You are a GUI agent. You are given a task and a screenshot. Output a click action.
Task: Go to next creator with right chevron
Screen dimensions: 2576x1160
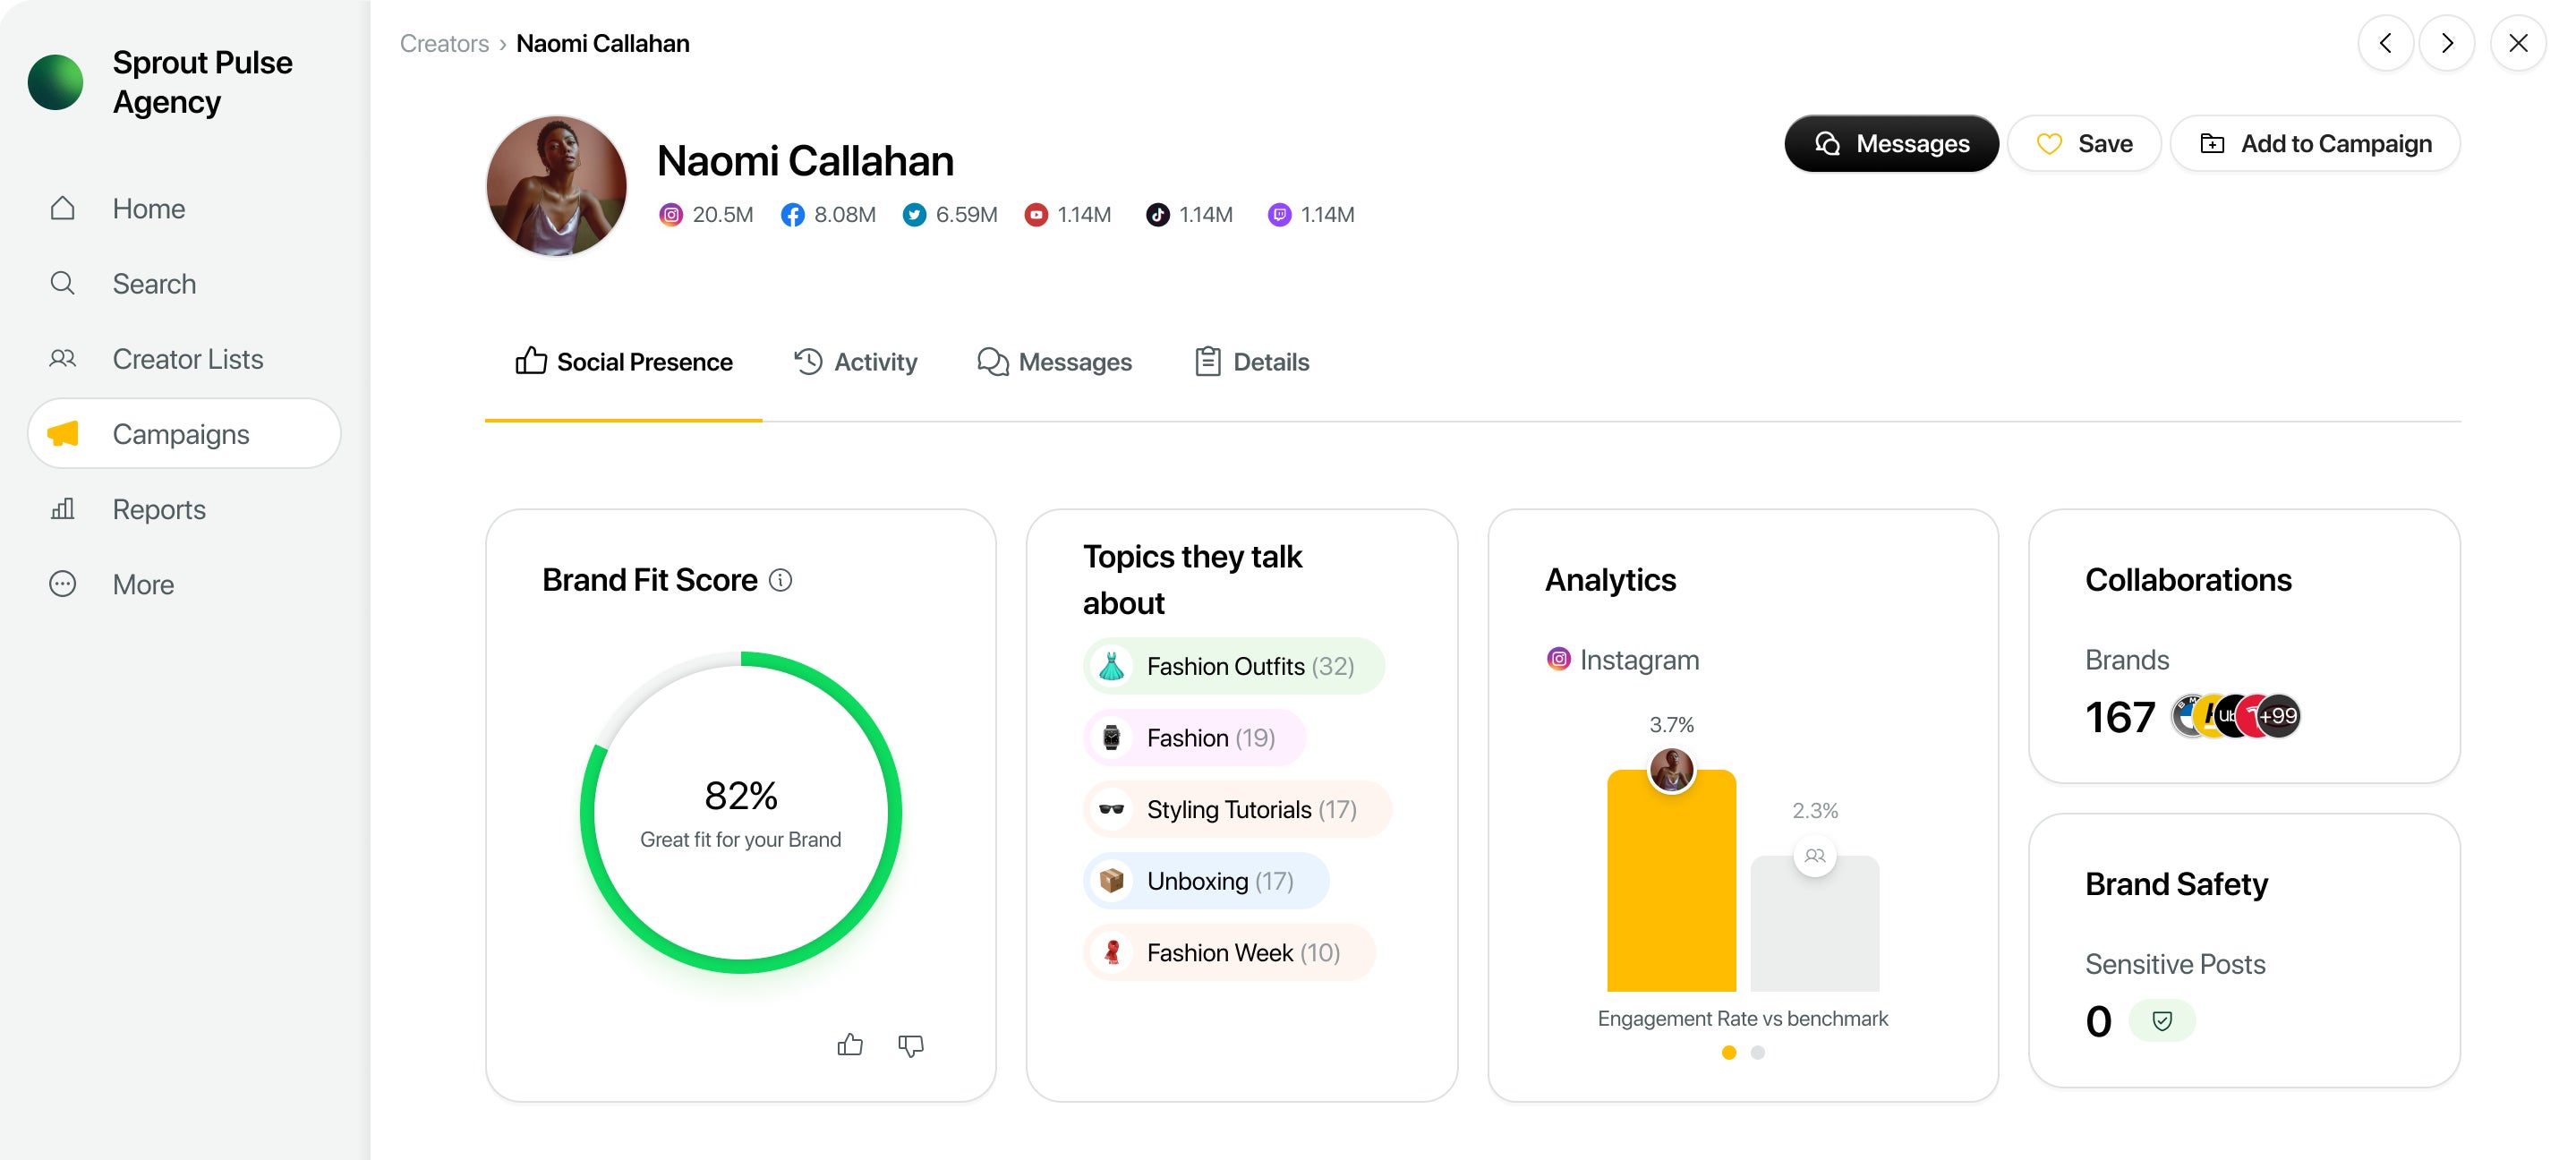click(x=2446, y=43)
